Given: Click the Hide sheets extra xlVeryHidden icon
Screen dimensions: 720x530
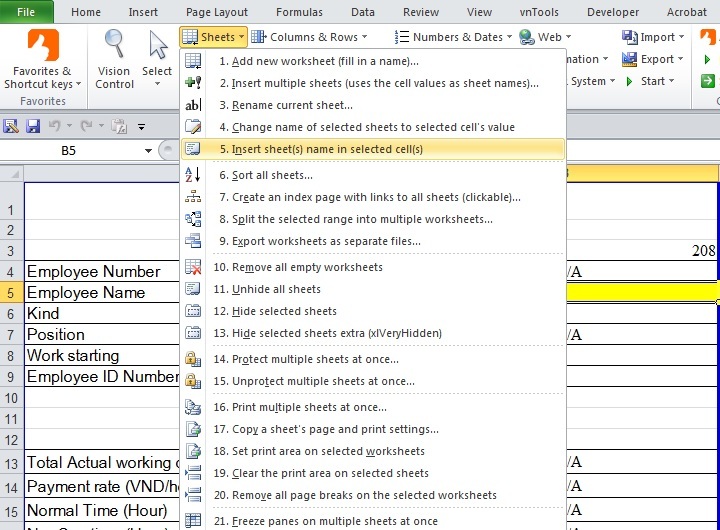Looking at the screenshot, I should click(193, 333).
